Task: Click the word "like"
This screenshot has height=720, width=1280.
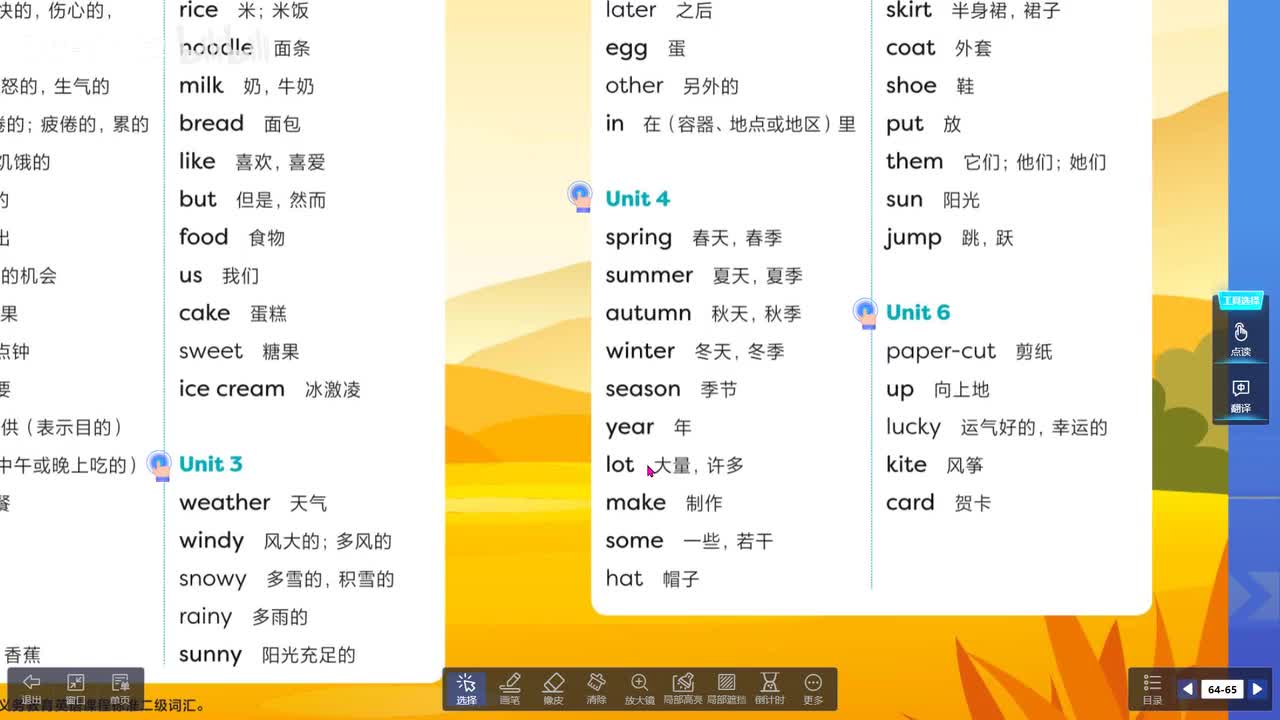Action: (x=197, y=161)
